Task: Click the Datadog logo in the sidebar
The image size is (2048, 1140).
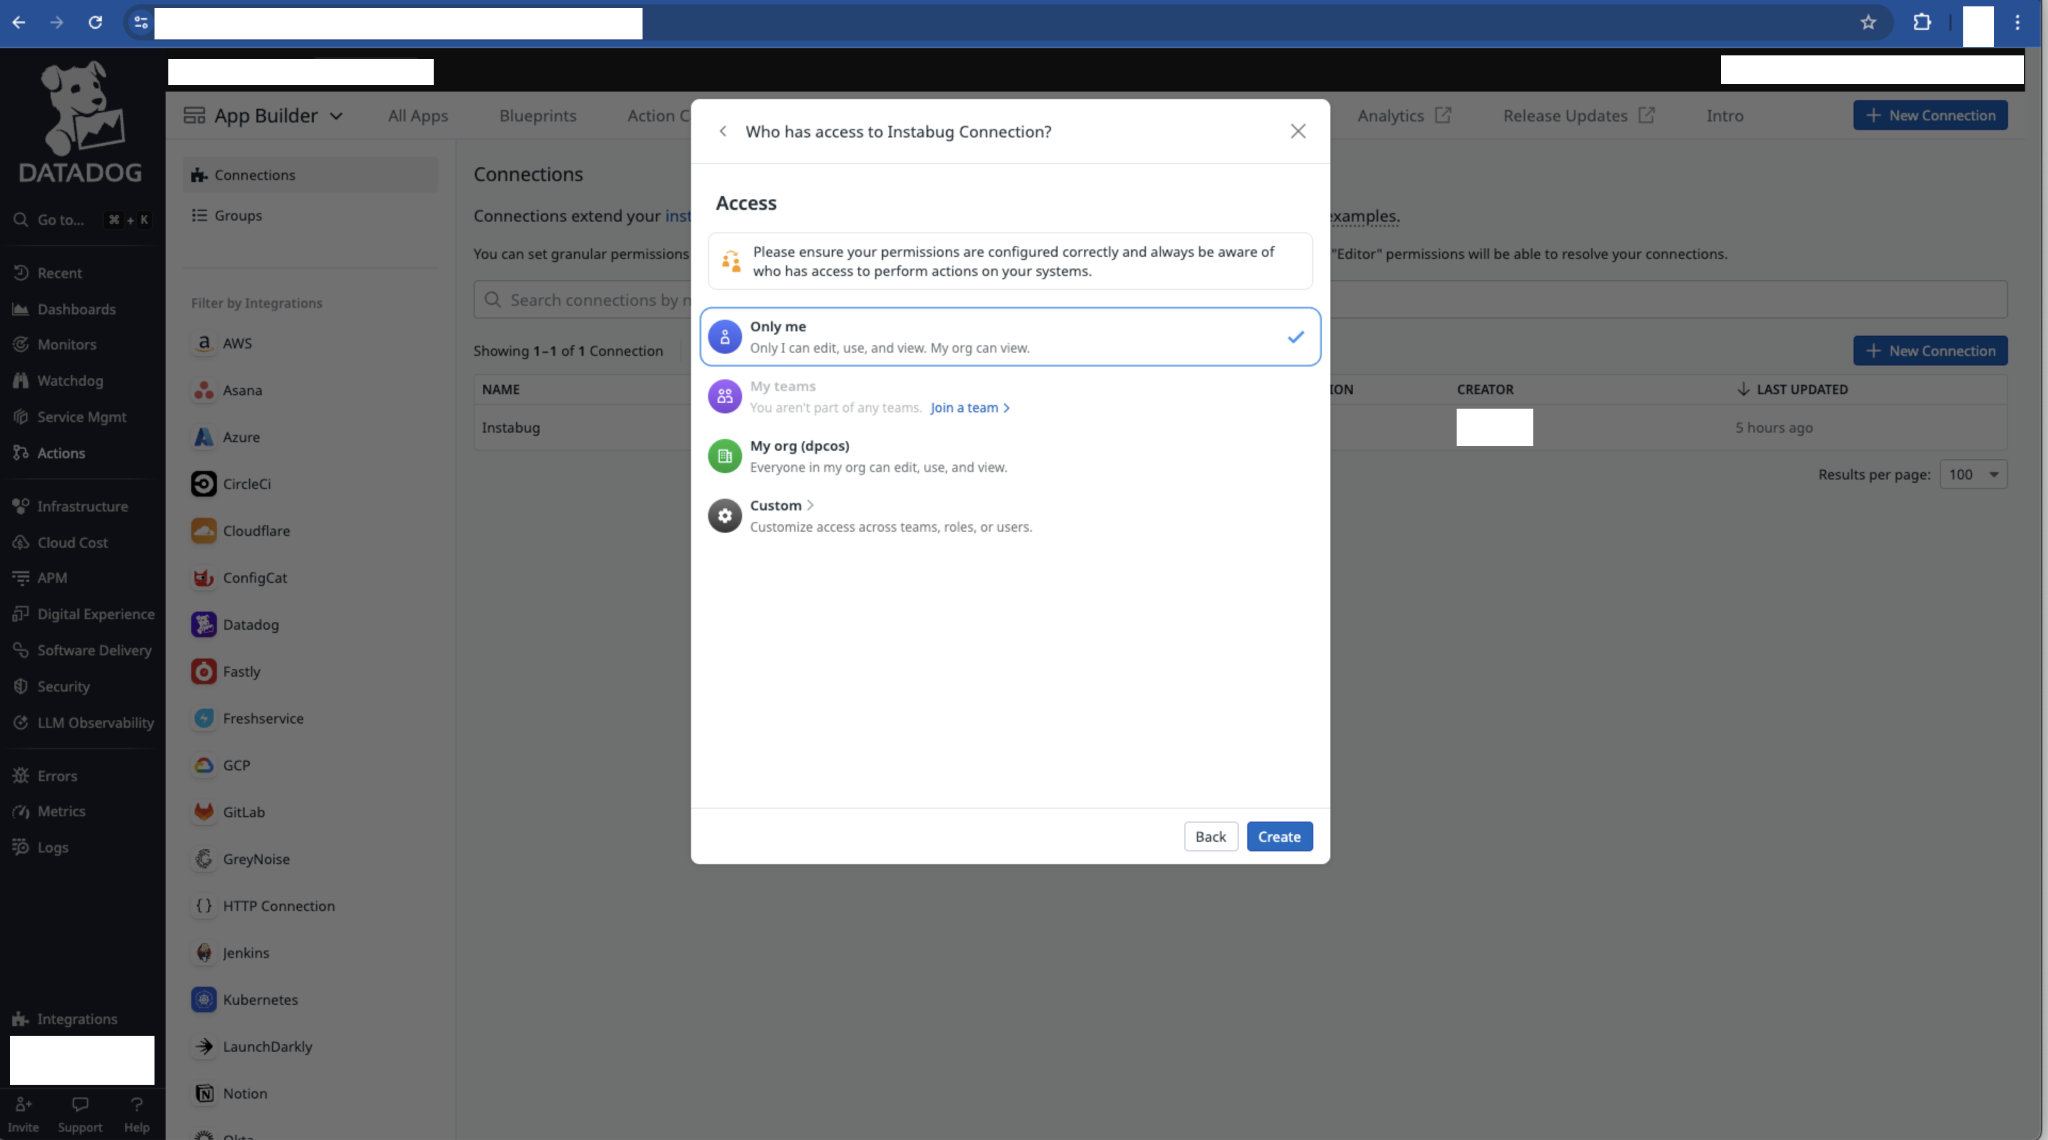Action: (81, 122)
